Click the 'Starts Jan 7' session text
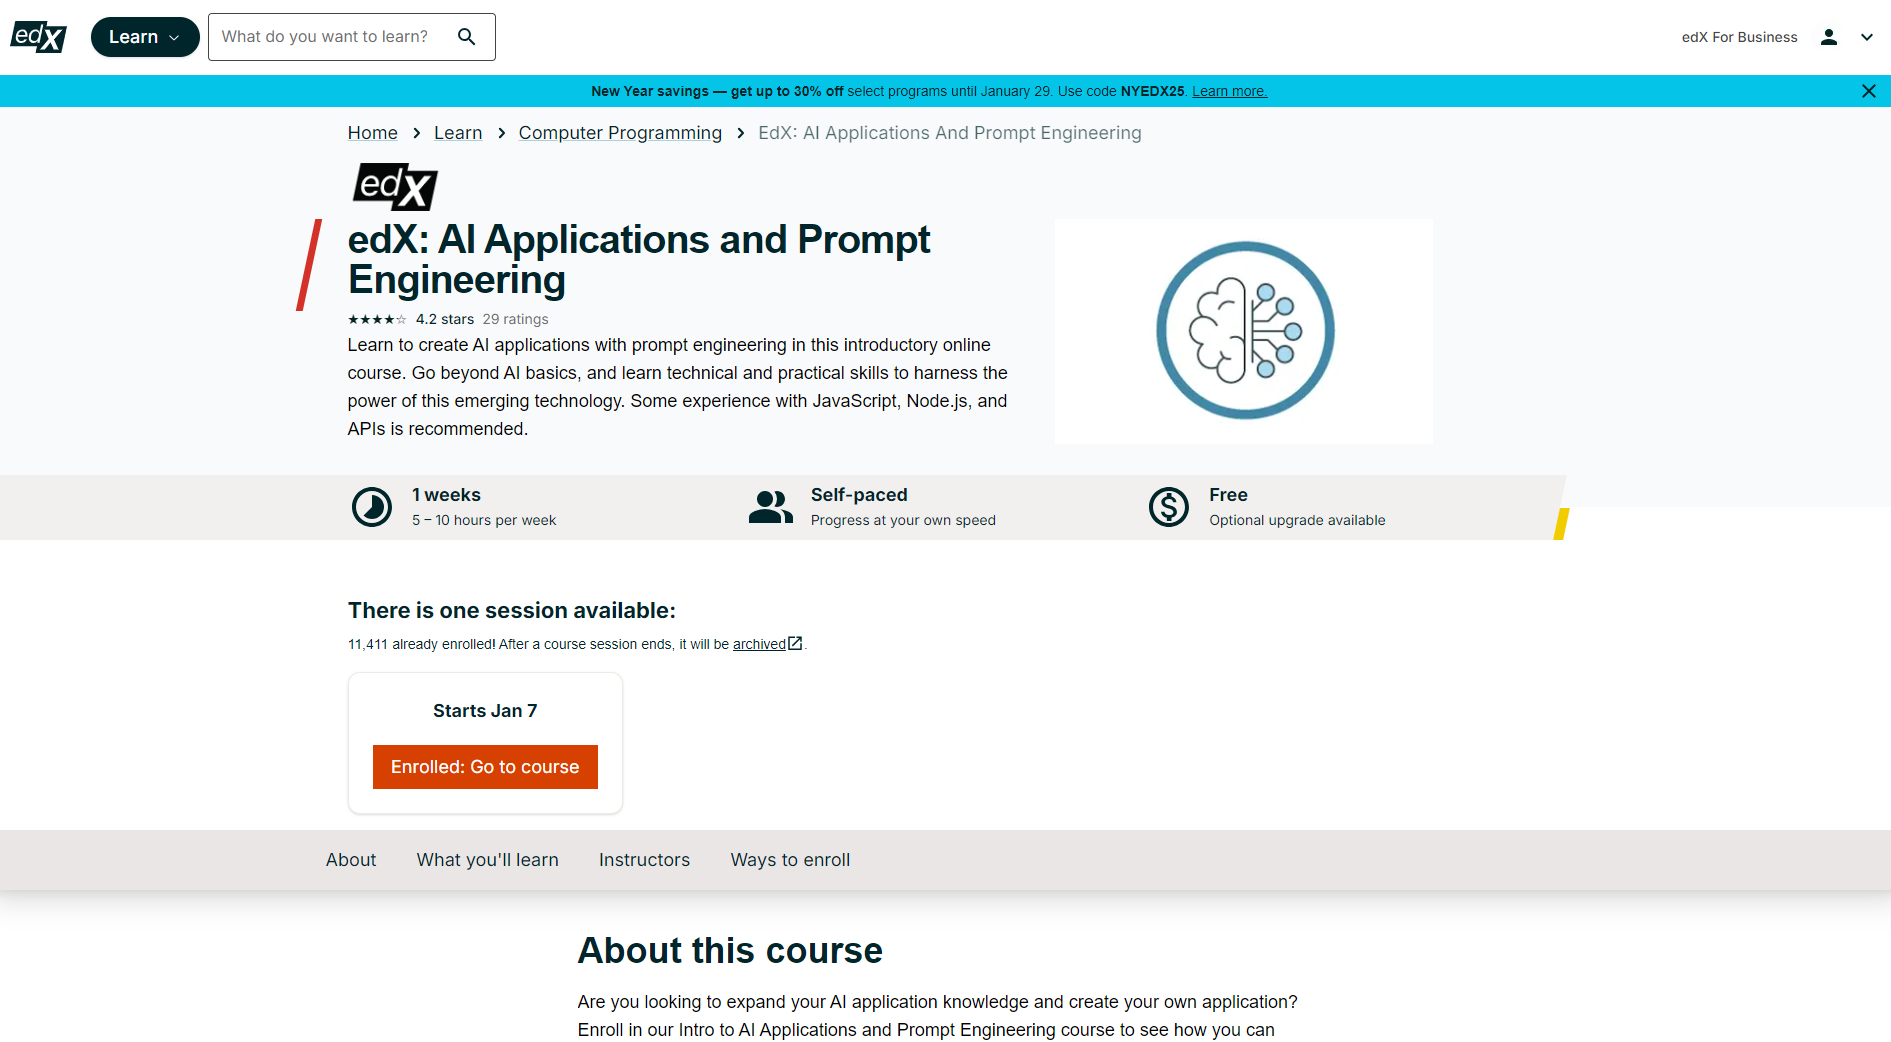The image size is (1891, 1042). tap(485, 711)
